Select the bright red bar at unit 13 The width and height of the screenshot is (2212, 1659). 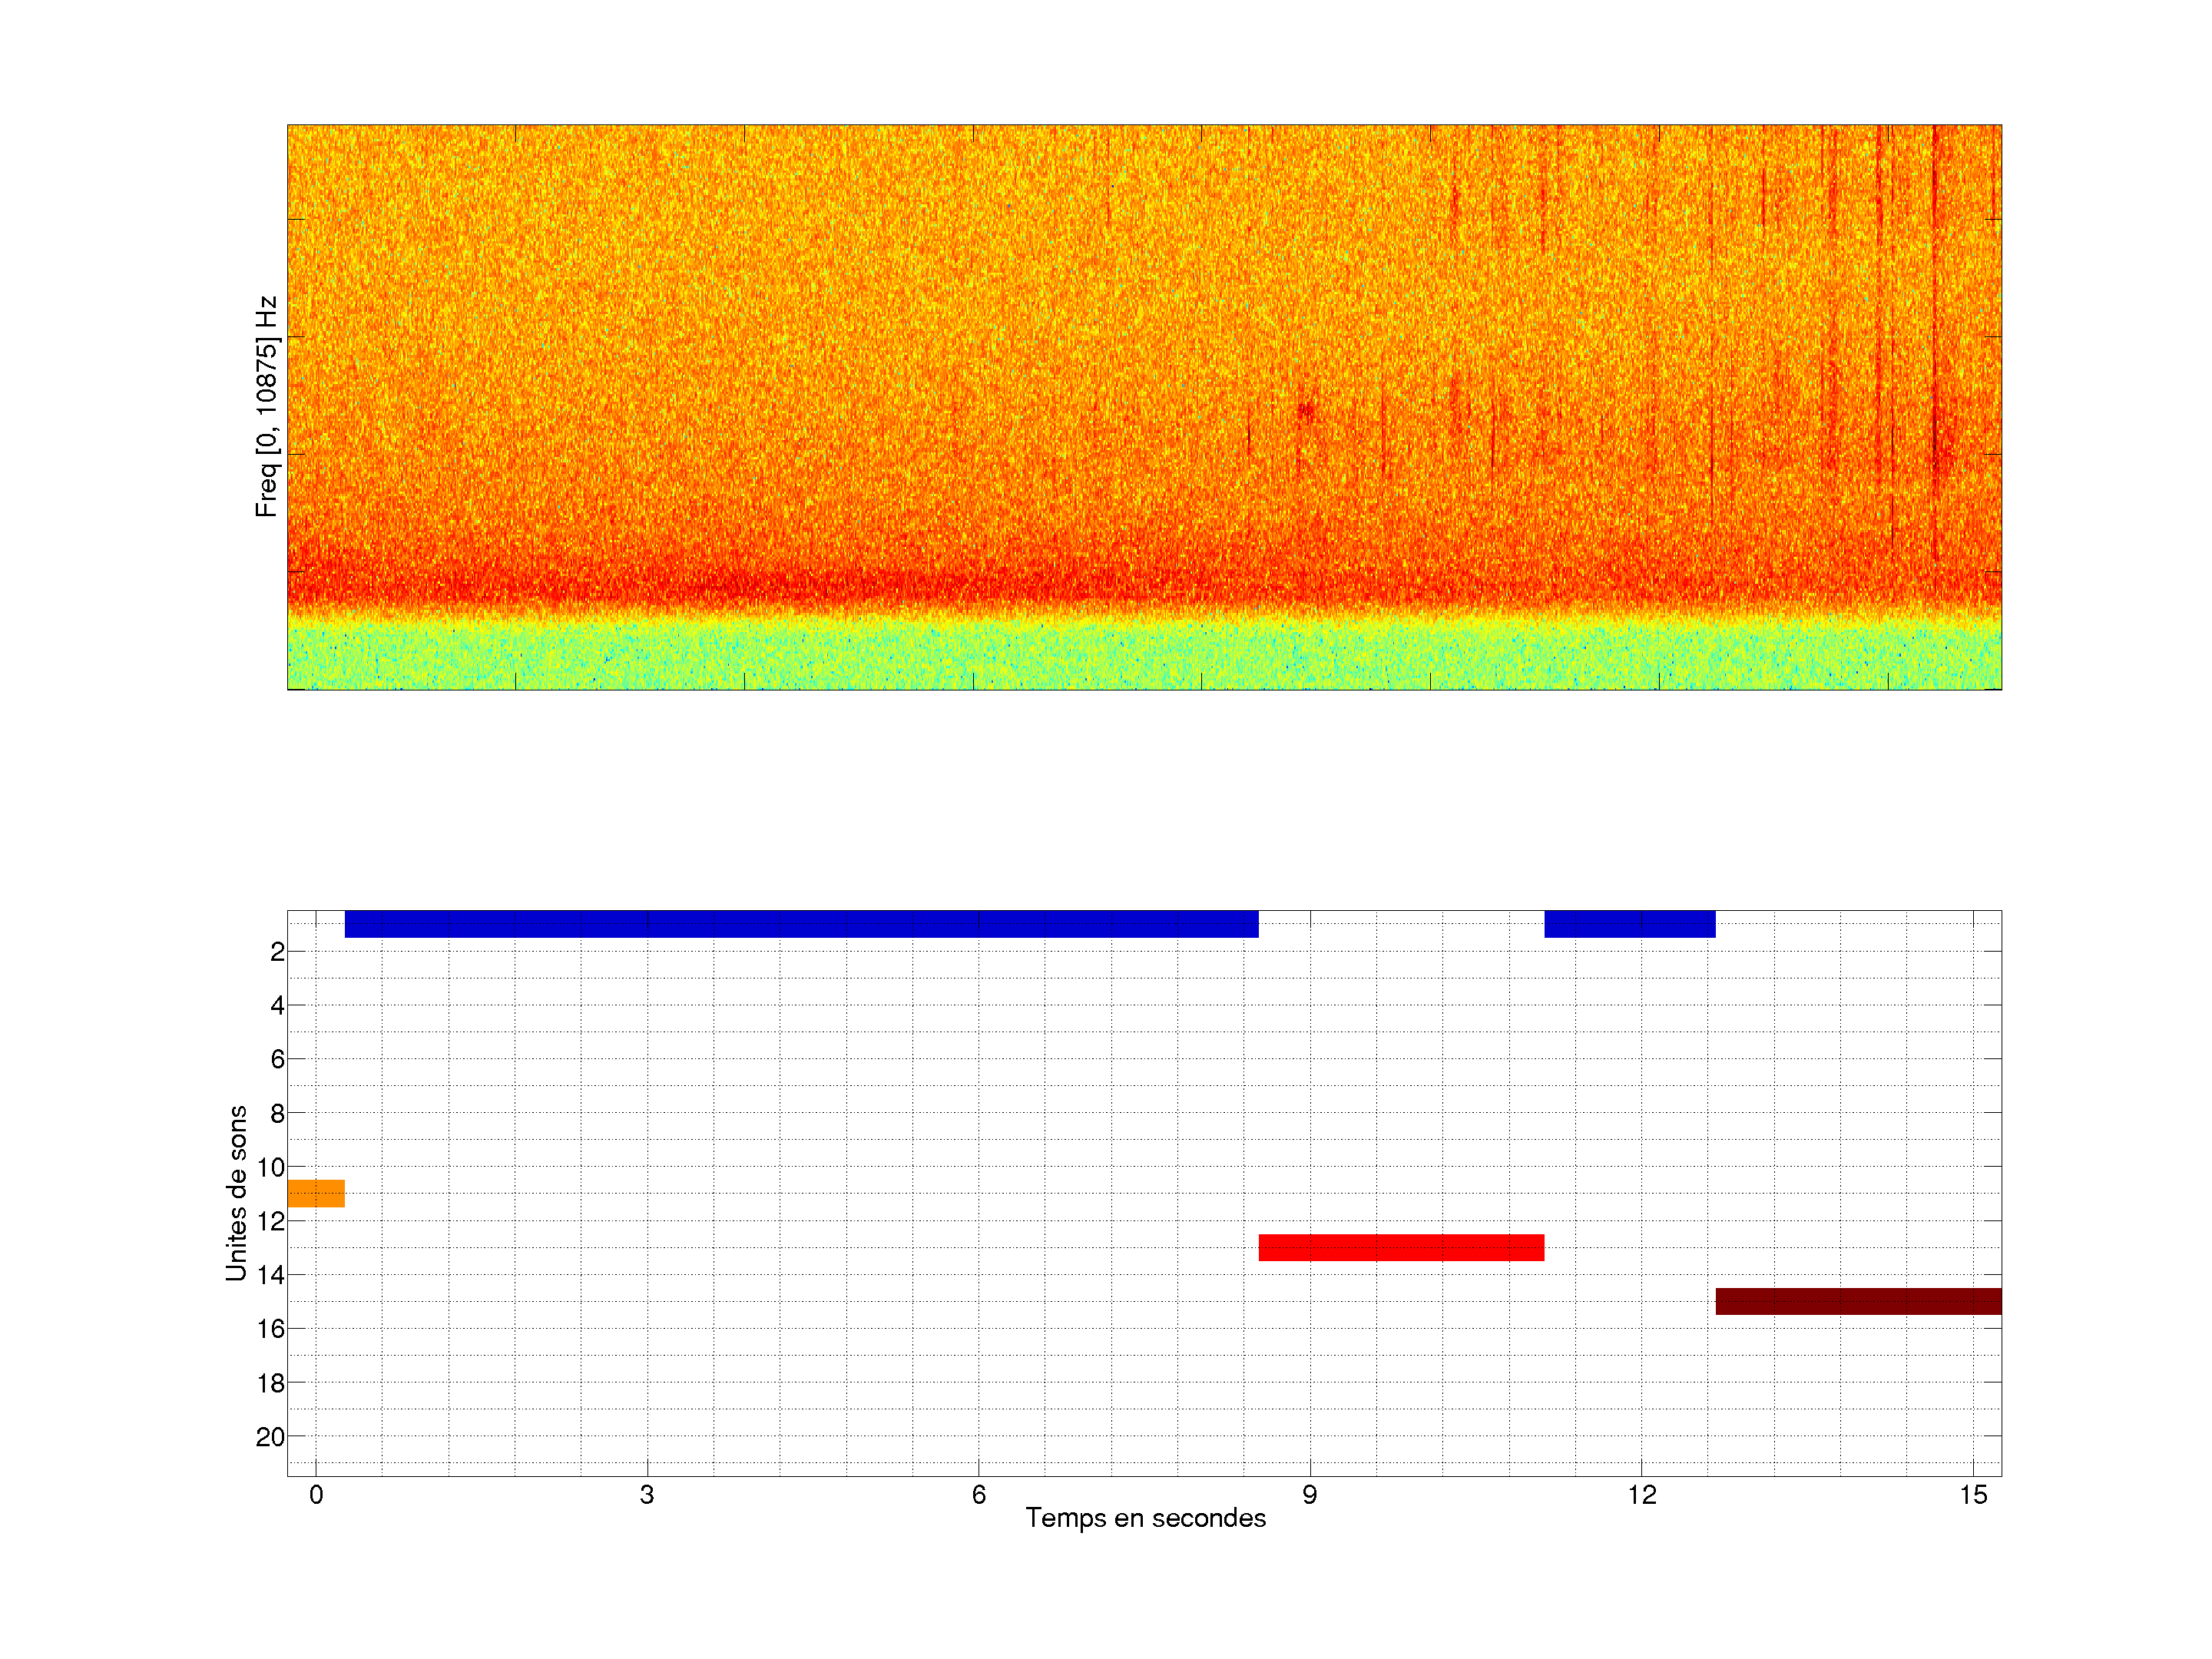(x=1401, y=1247)
